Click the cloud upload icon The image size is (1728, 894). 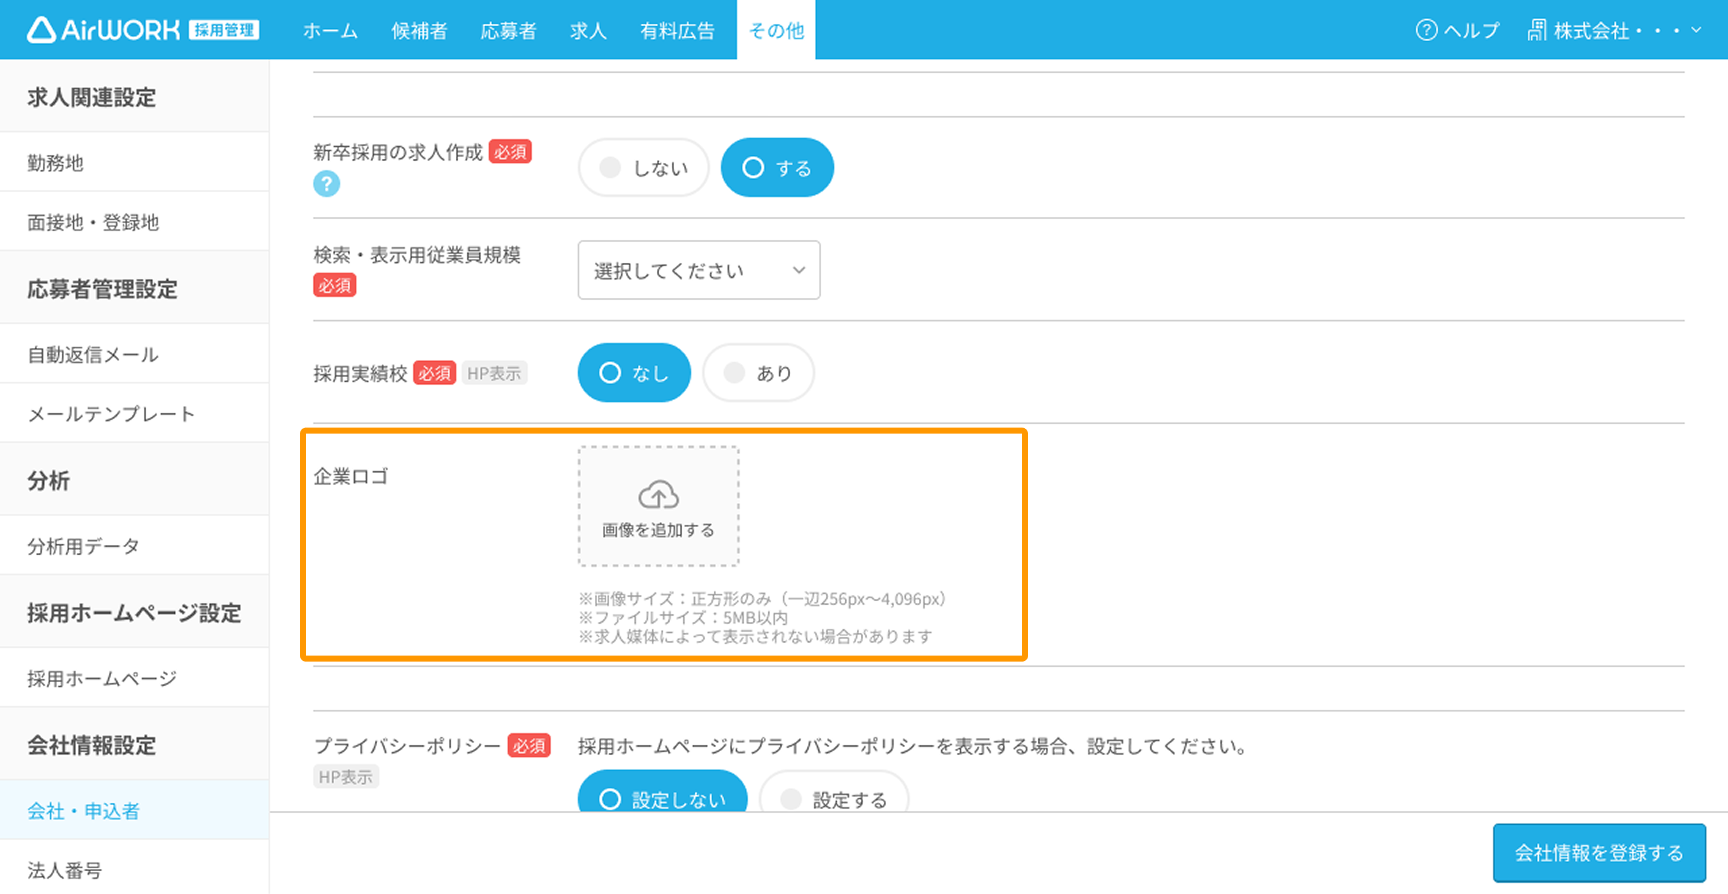point(658,495)
